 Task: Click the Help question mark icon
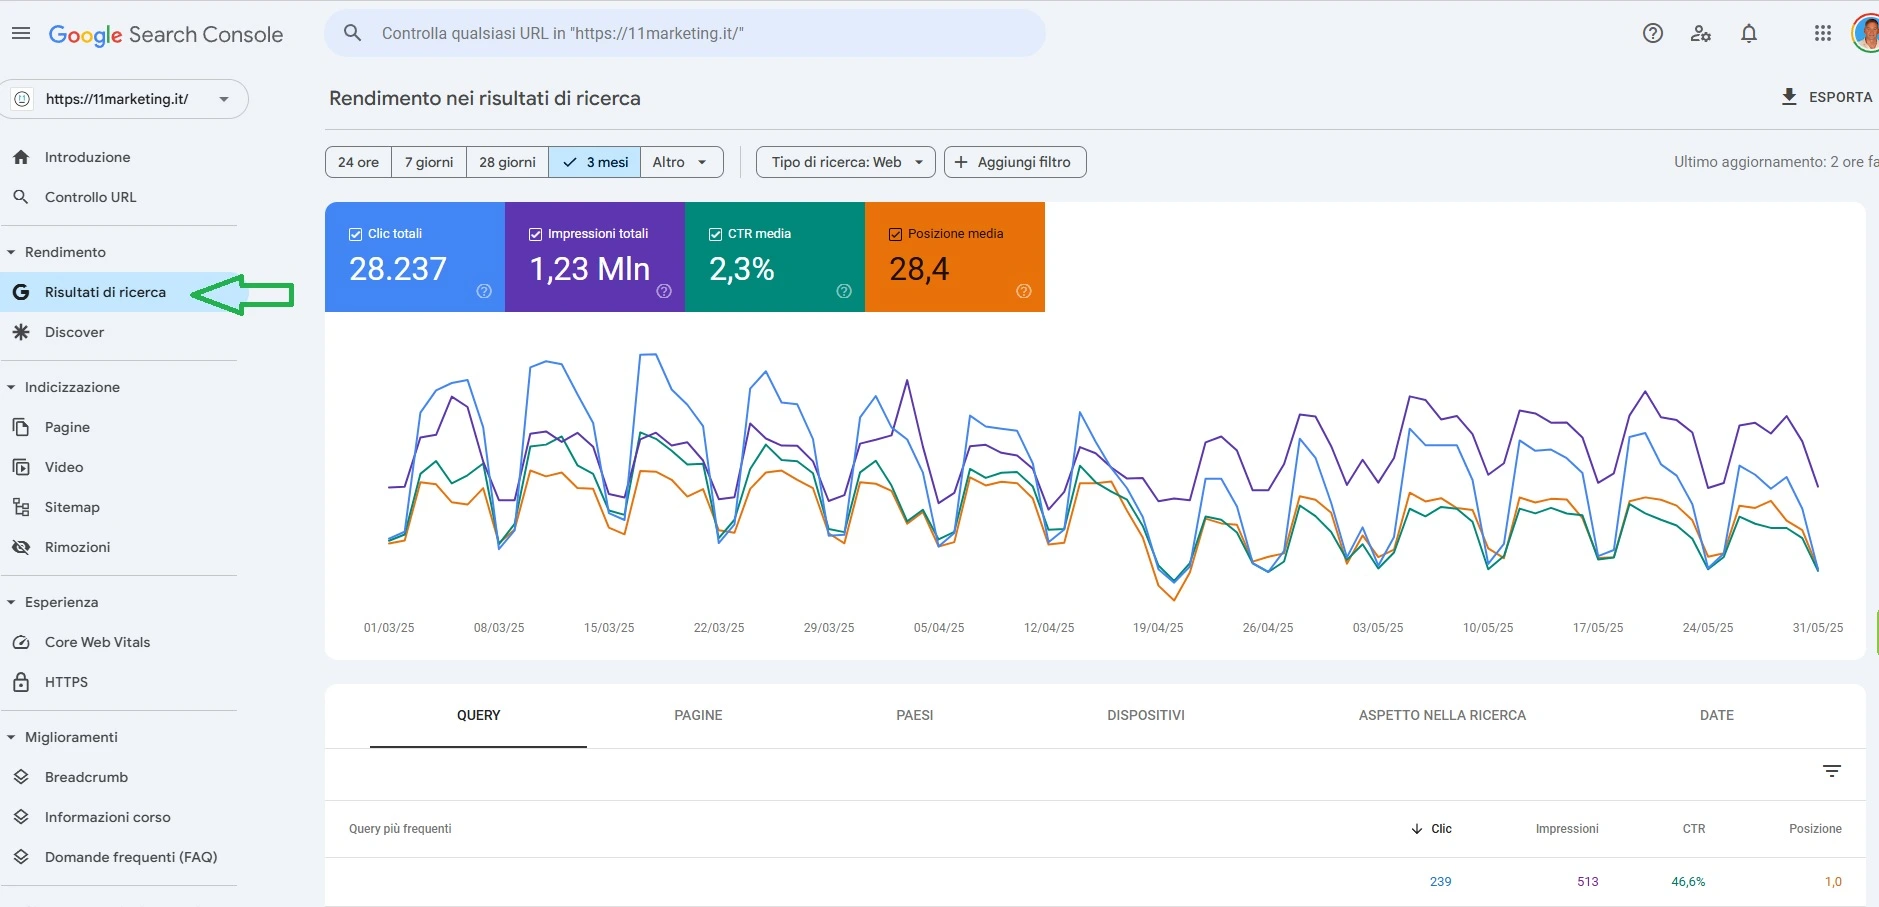(x=1653, y=34)
